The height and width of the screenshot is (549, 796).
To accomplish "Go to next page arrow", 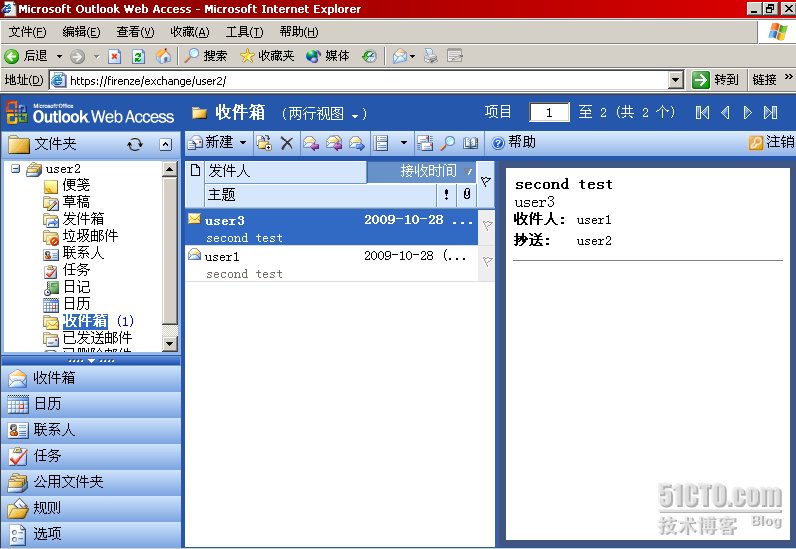I will pos(748,112).
